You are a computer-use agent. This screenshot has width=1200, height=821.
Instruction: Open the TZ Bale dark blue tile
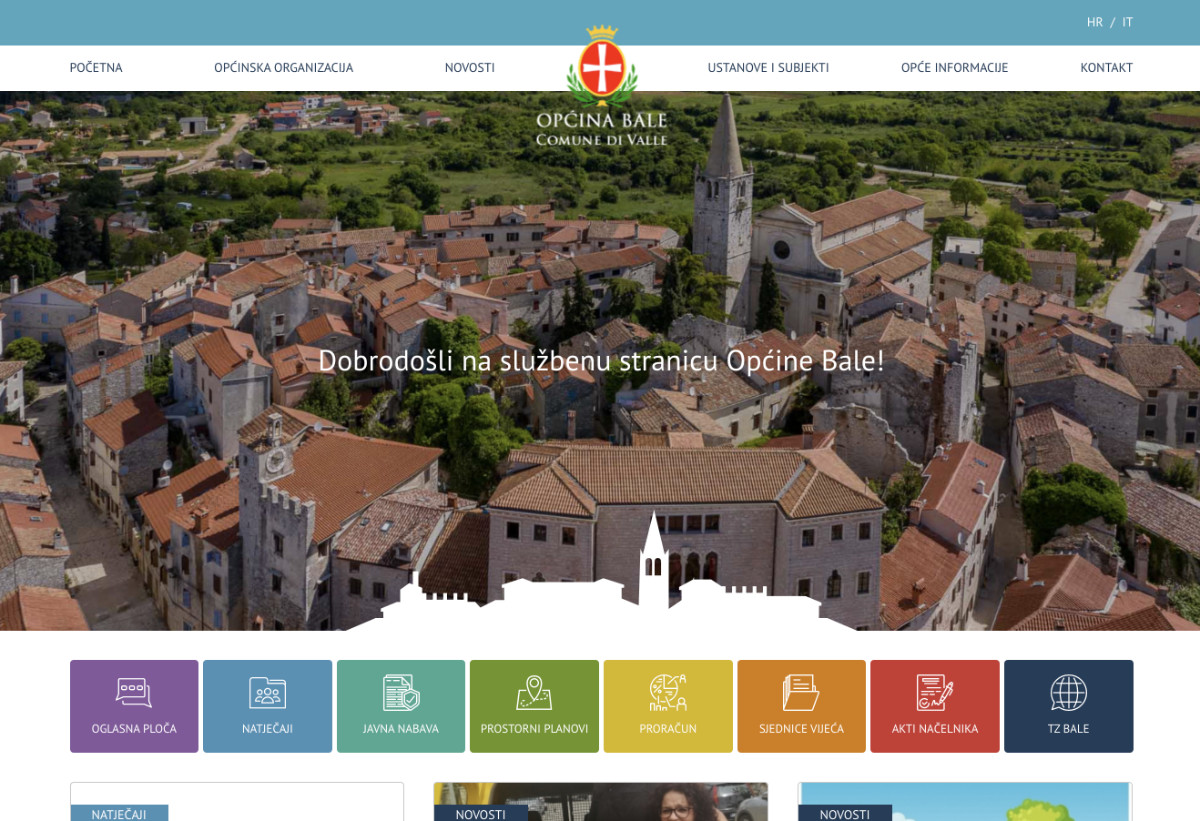(1068, 706)
